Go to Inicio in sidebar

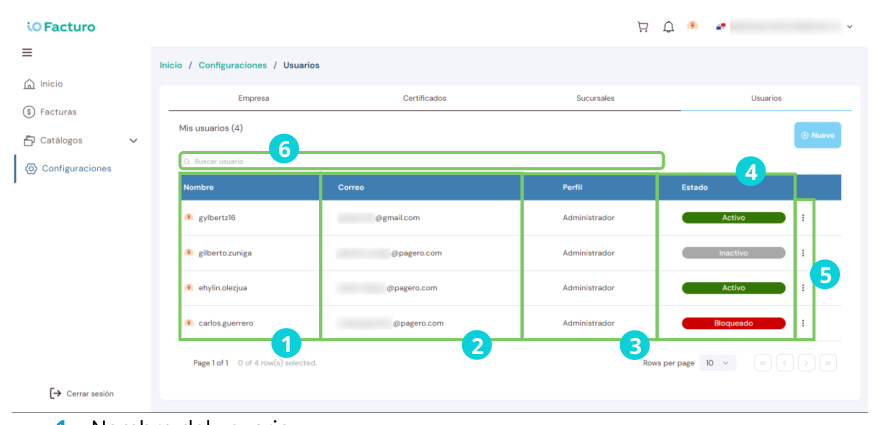44,84
